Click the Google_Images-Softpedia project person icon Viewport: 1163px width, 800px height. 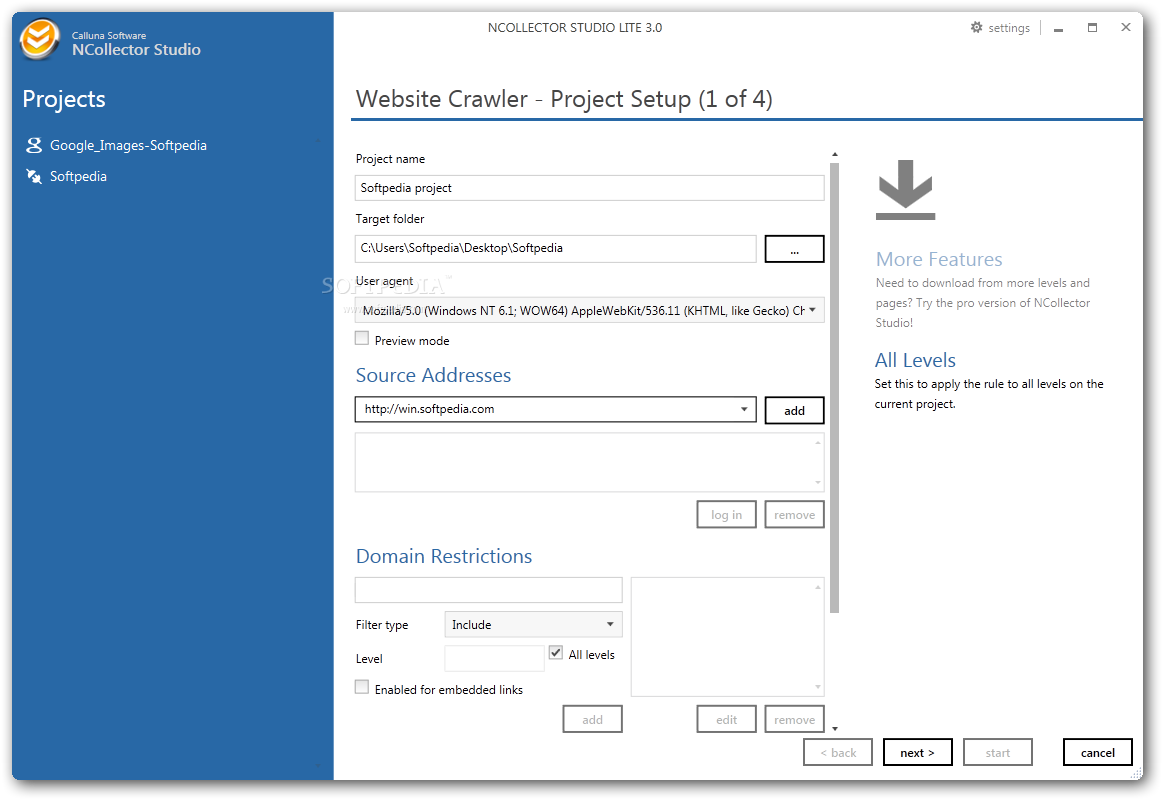[x=34, y=145]
